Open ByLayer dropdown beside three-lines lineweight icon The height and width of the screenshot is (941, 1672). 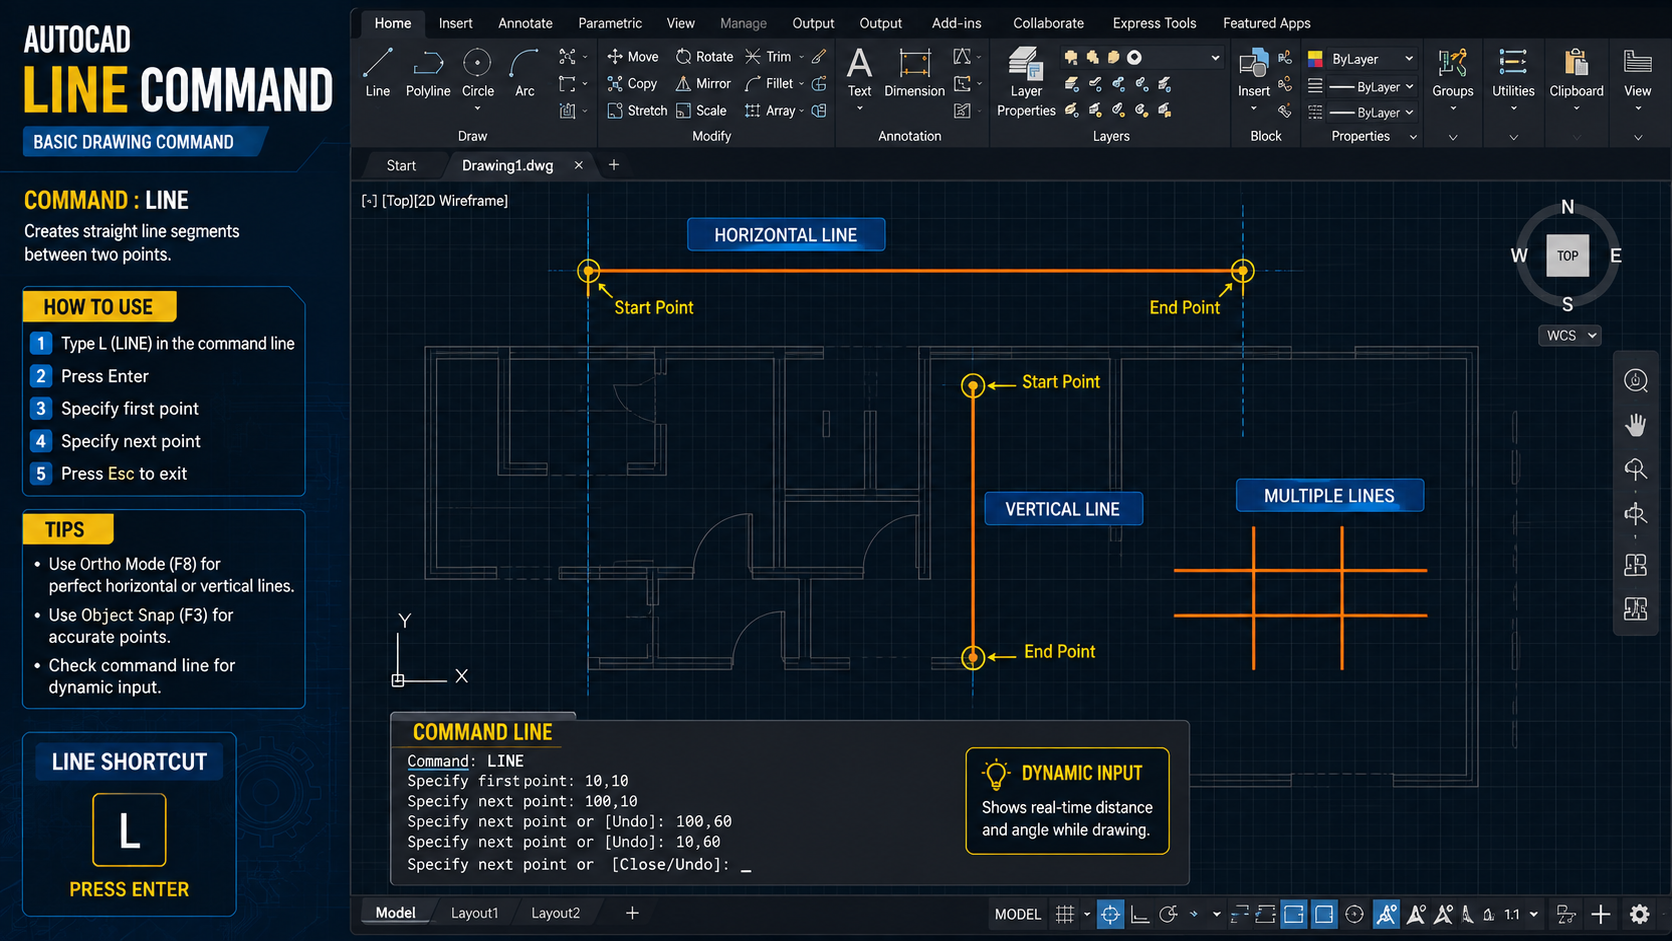pyautogui.click(x=1371, y=87)
